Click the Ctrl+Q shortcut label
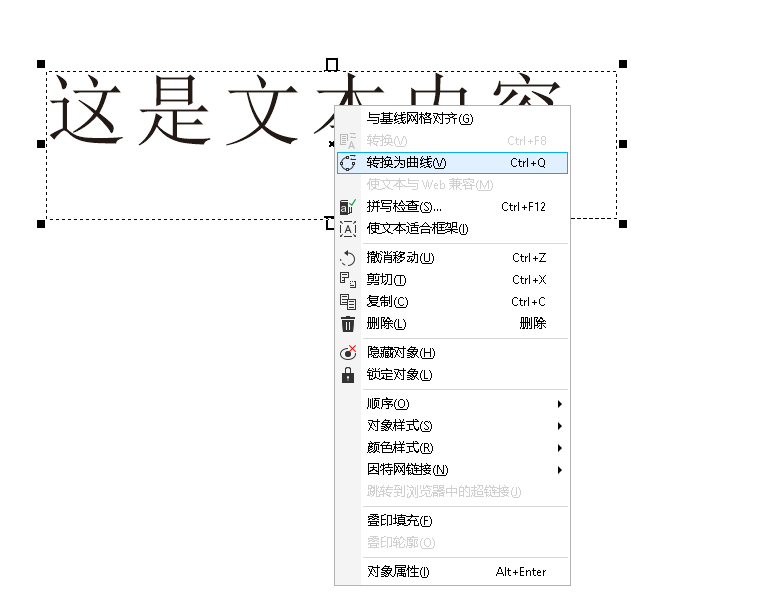Screen dimensions: 780x599 pyautogui.click(x=528, y=163)
